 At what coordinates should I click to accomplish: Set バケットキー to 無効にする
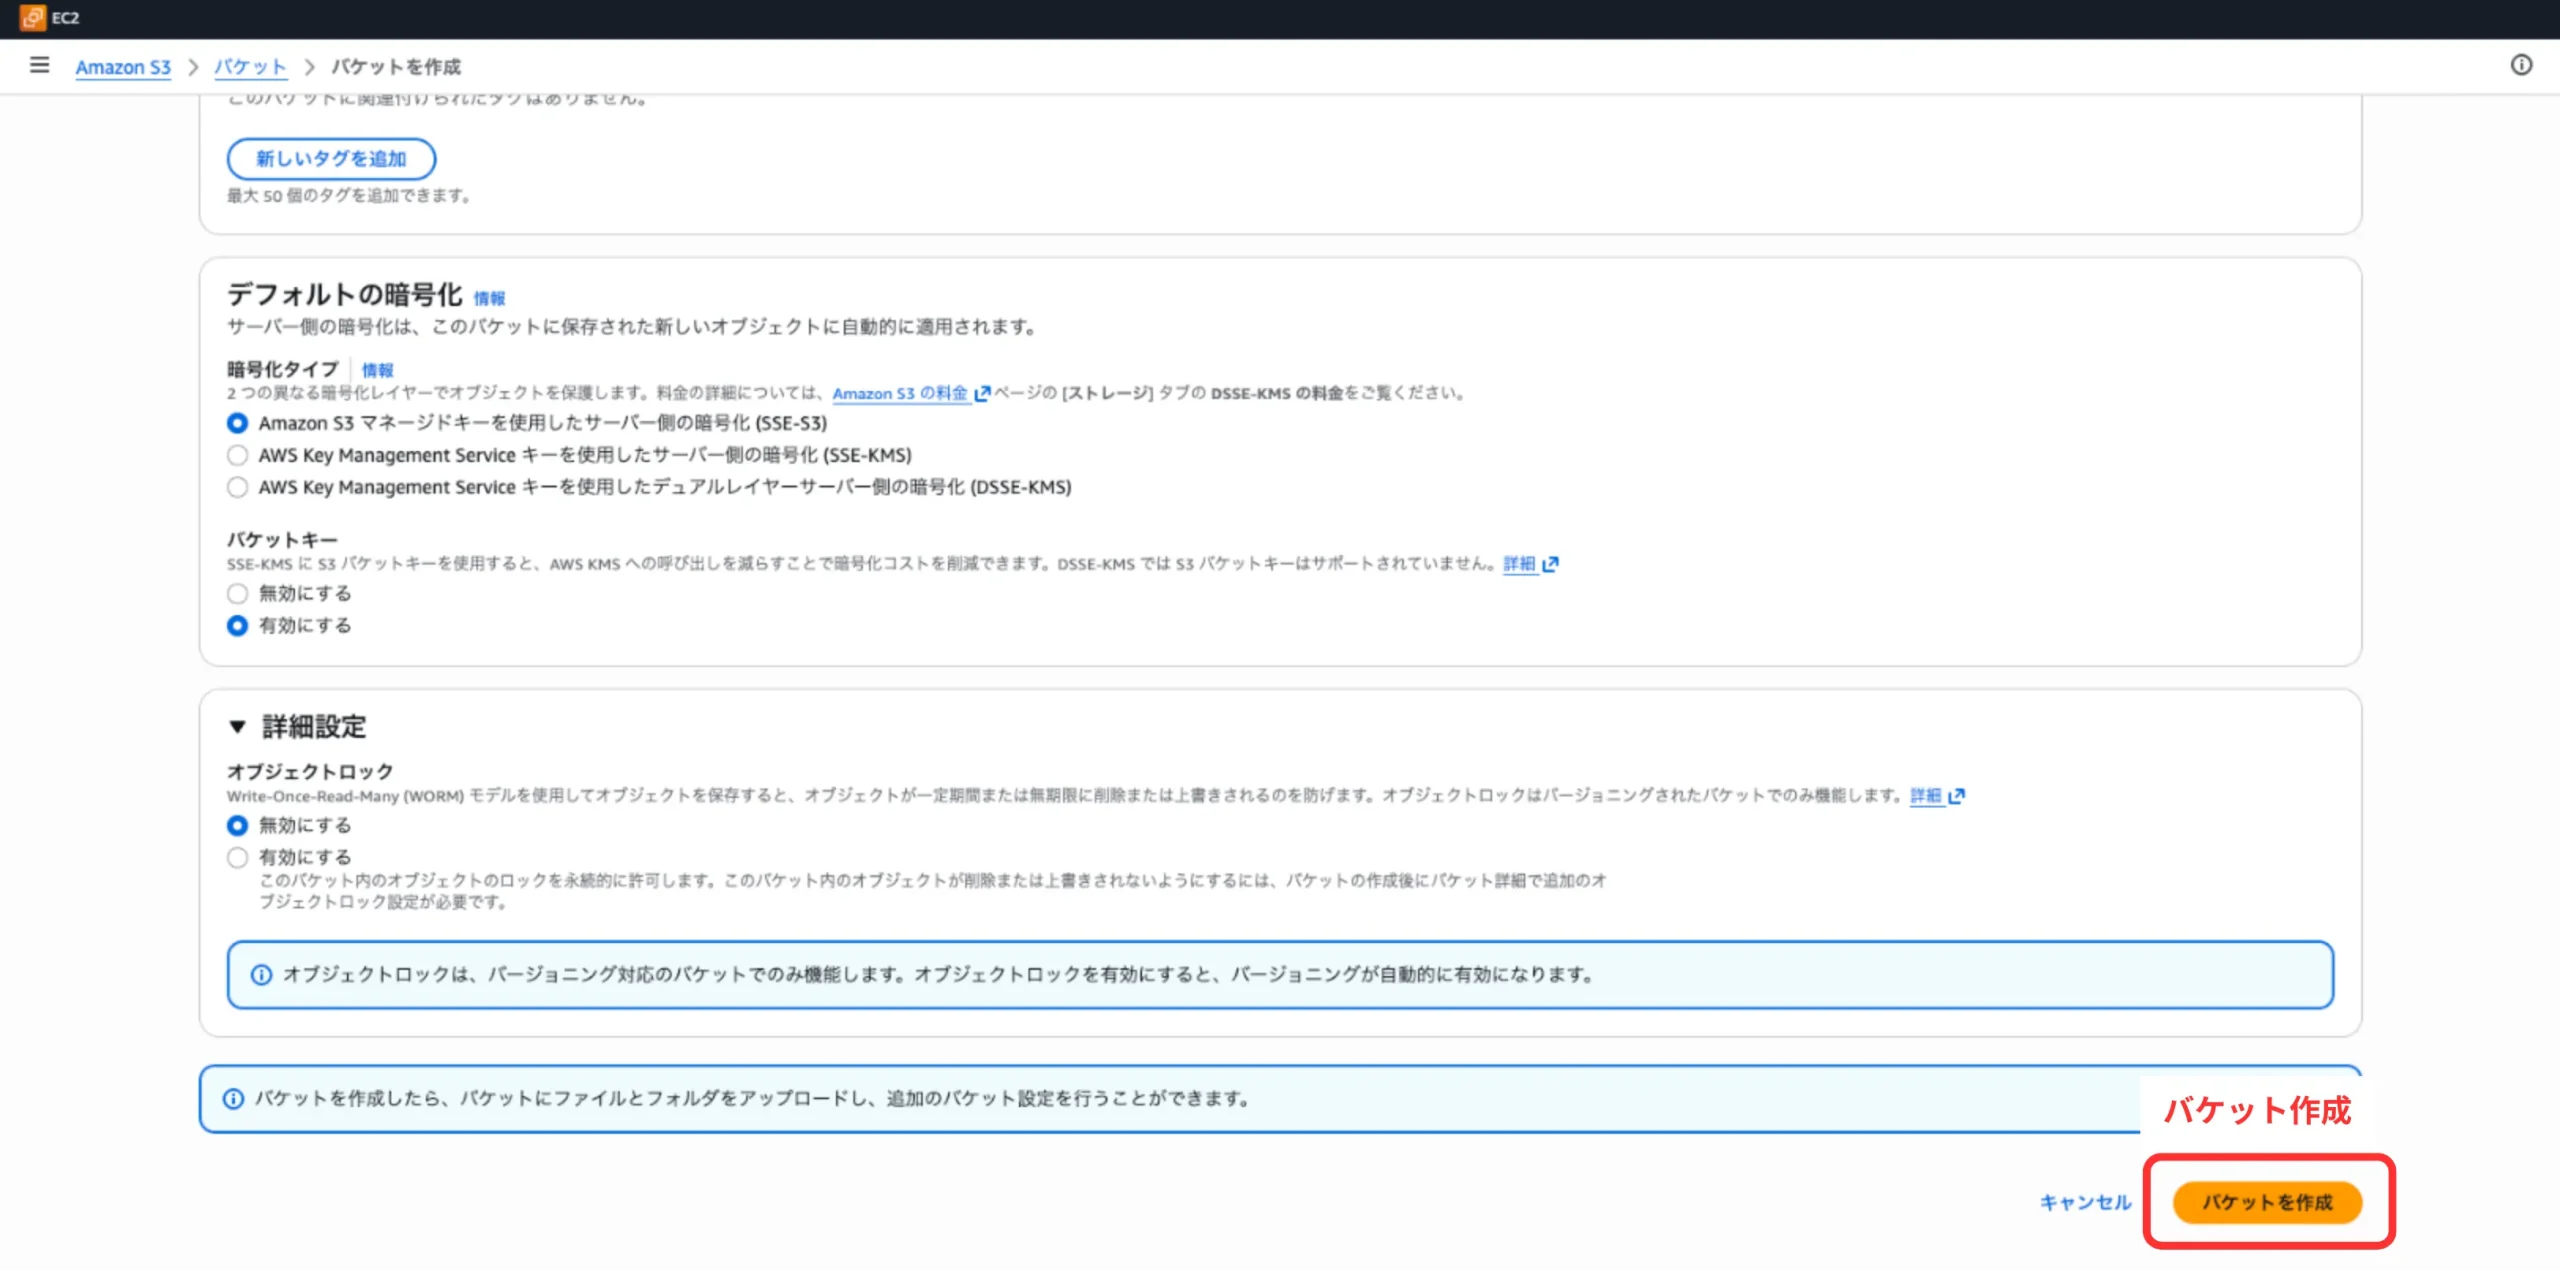point(237,594)
